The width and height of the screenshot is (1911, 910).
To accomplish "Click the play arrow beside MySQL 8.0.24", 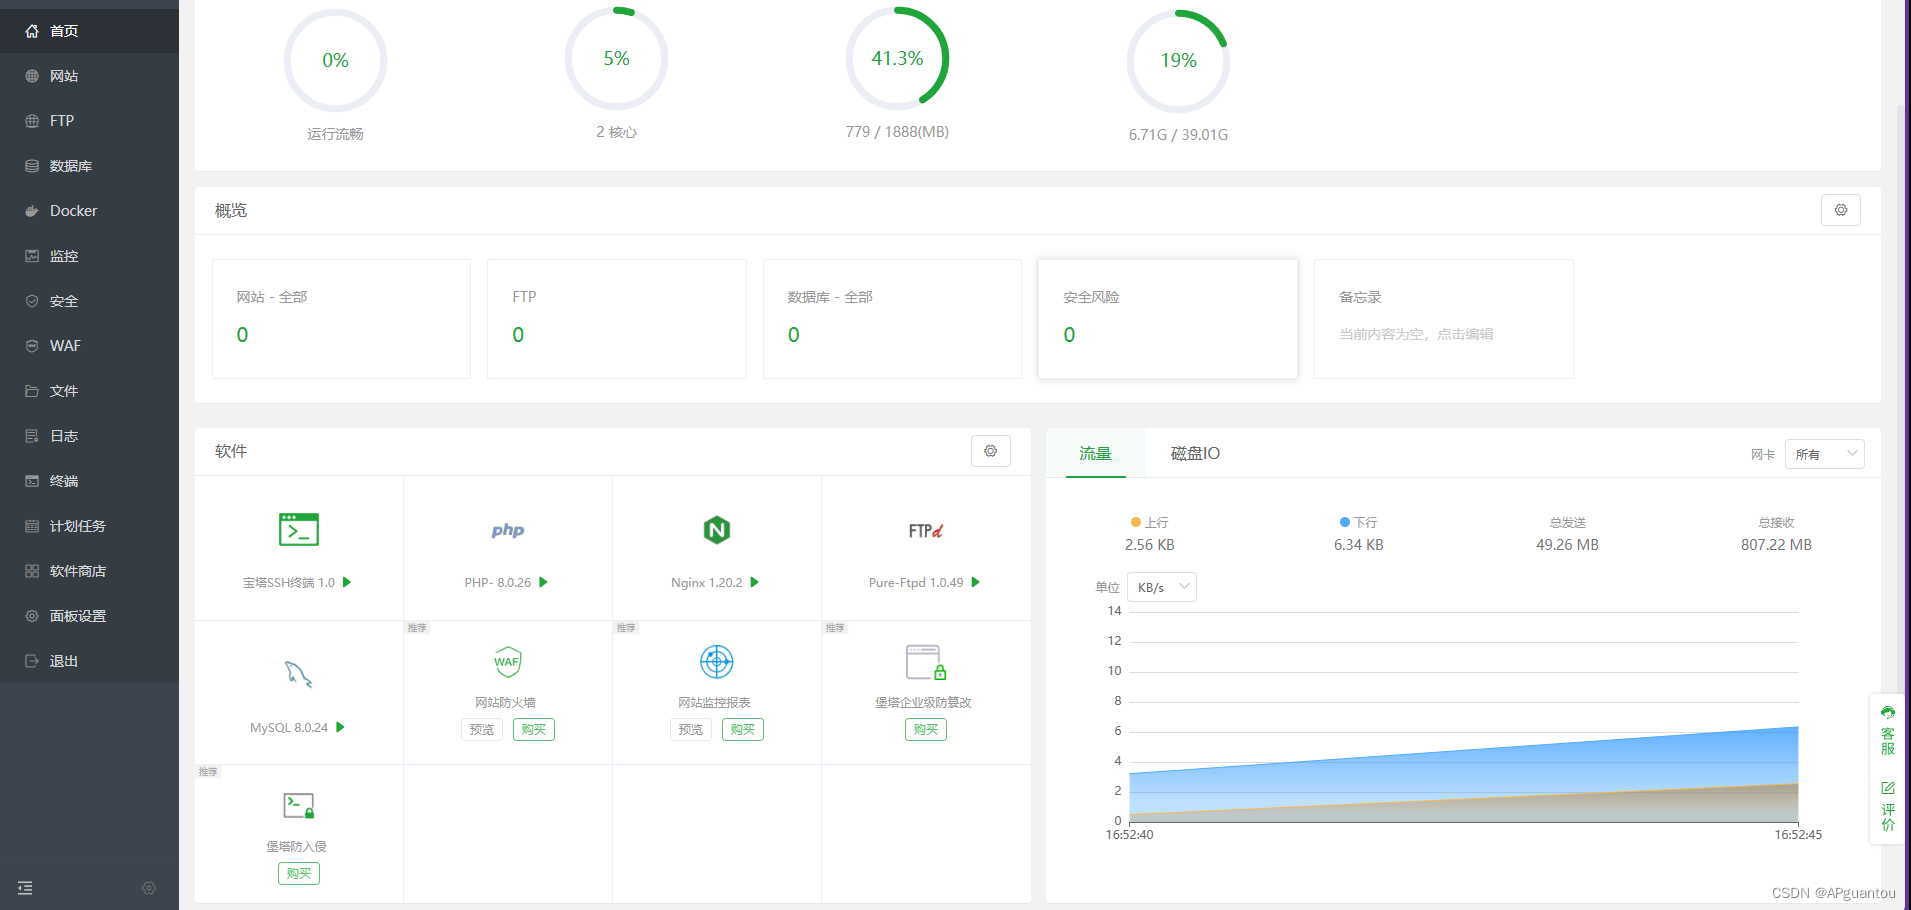I will (340, 727).
